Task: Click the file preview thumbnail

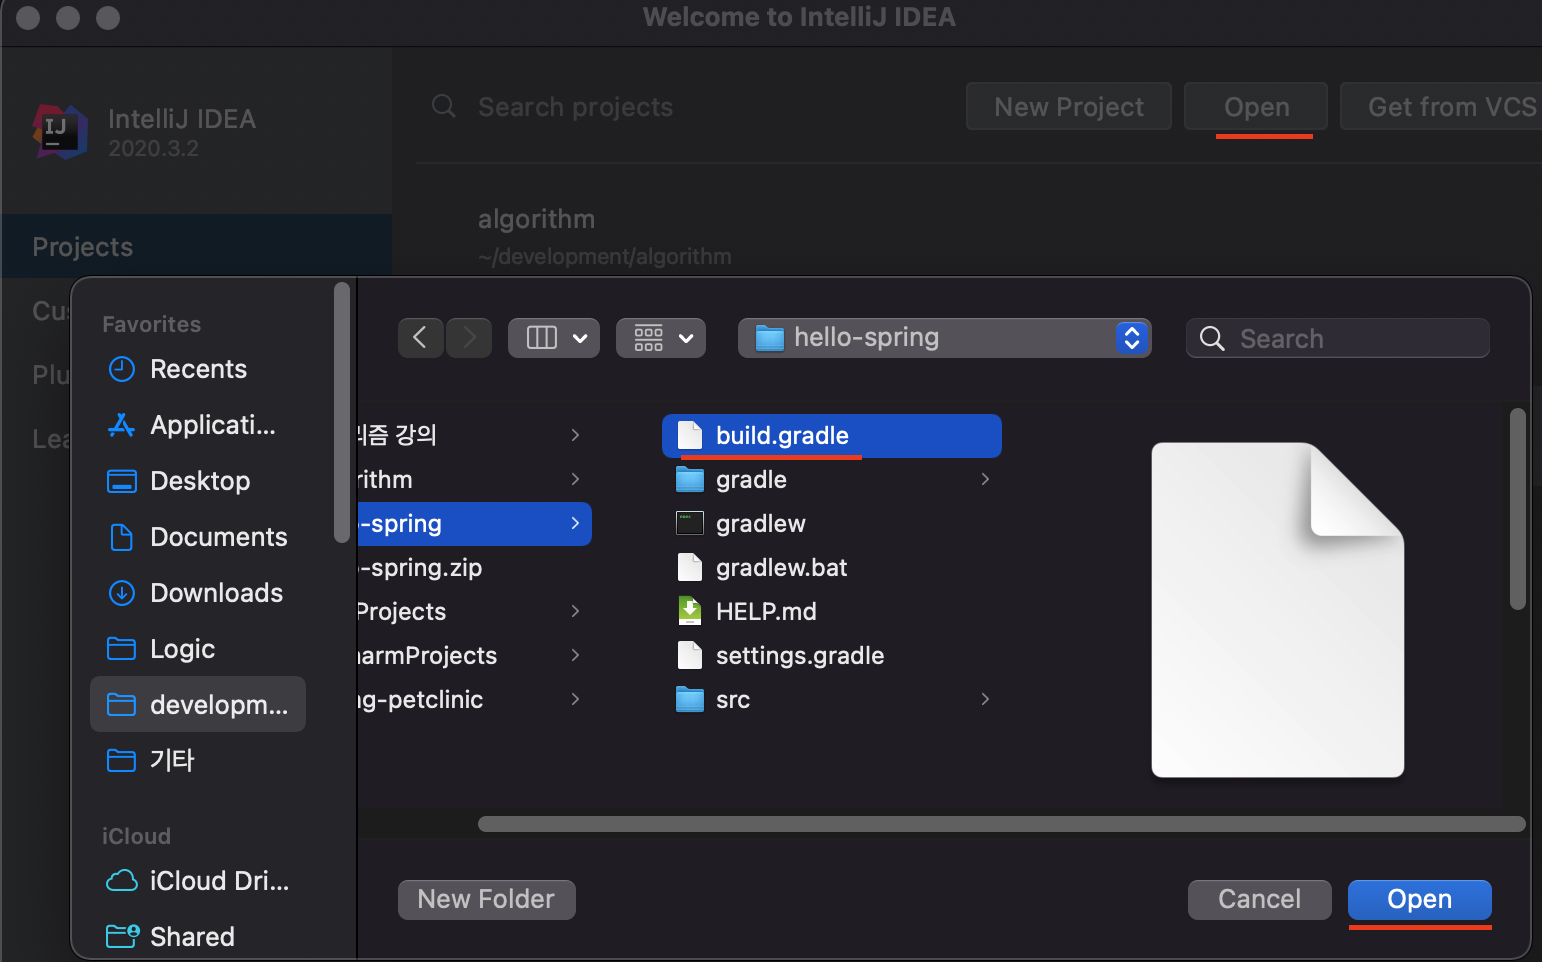Action: [x=1278, y=610]
